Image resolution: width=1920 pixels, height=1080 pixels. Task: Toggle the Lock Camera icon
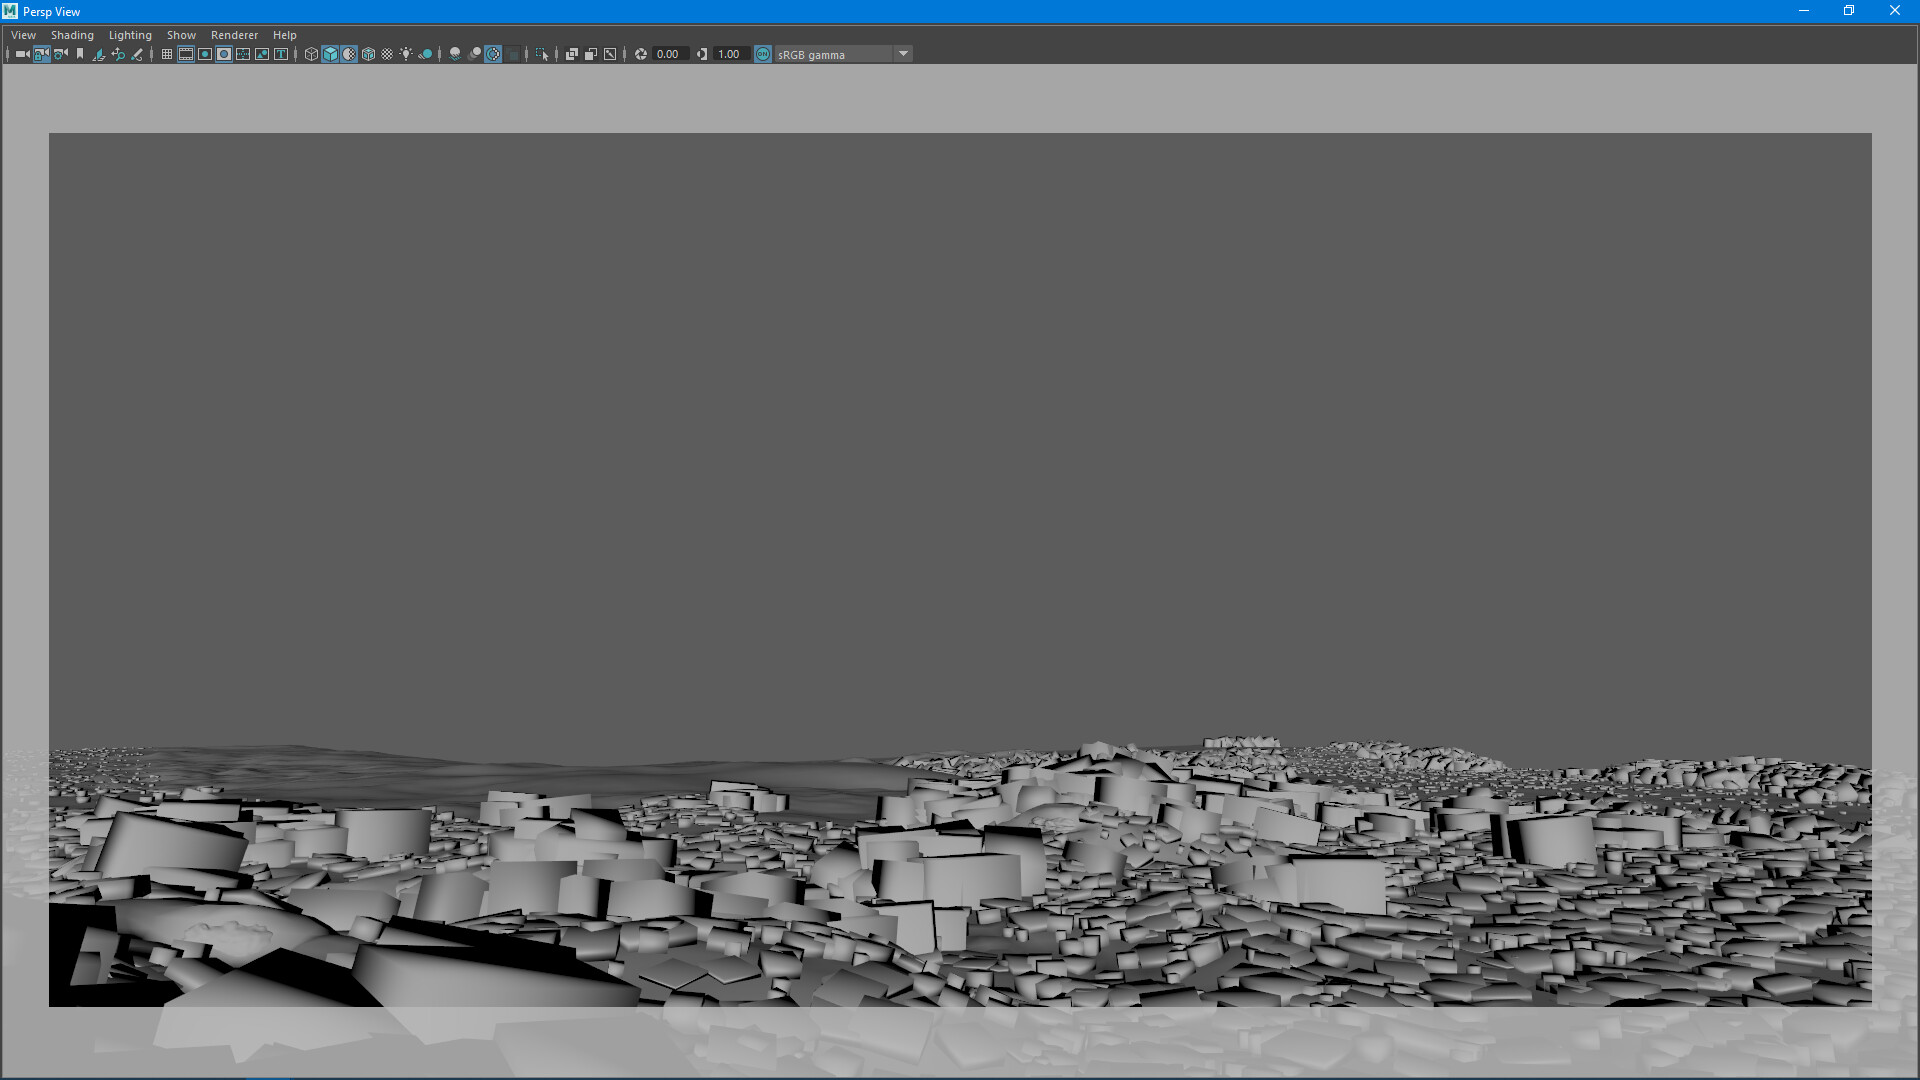click(42, 54)
